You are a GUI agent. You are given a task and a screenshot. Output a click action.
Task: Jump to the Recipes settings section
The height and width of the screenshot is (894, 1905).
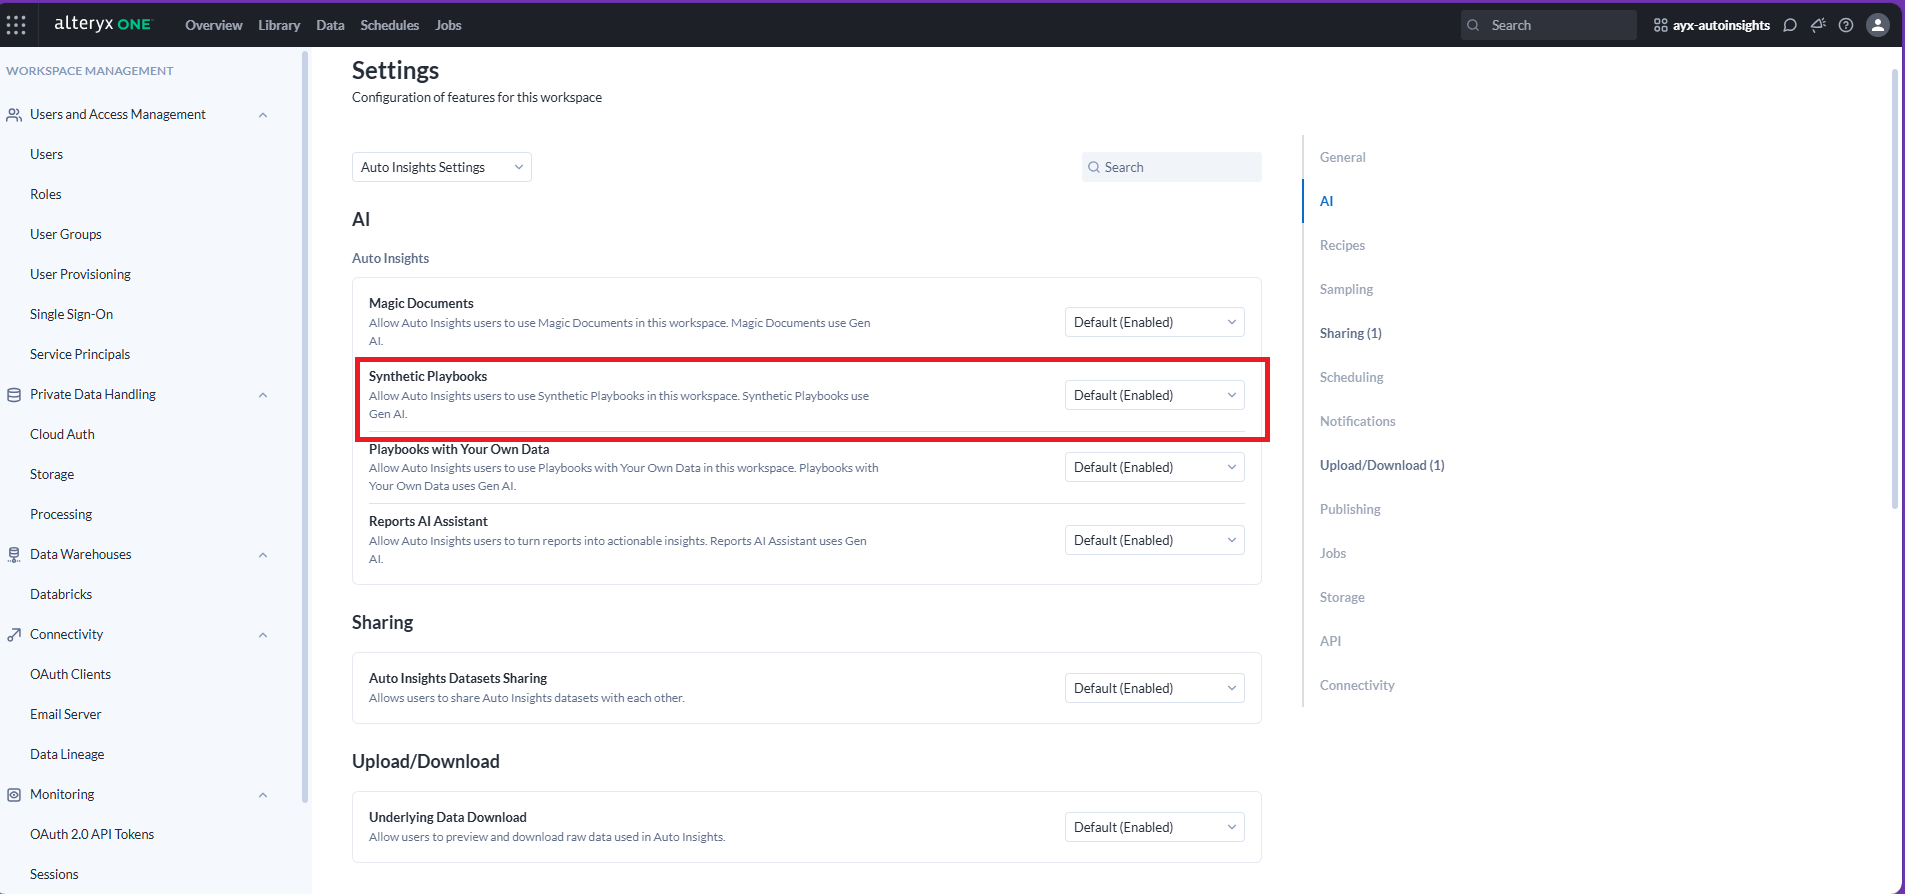1342,245
